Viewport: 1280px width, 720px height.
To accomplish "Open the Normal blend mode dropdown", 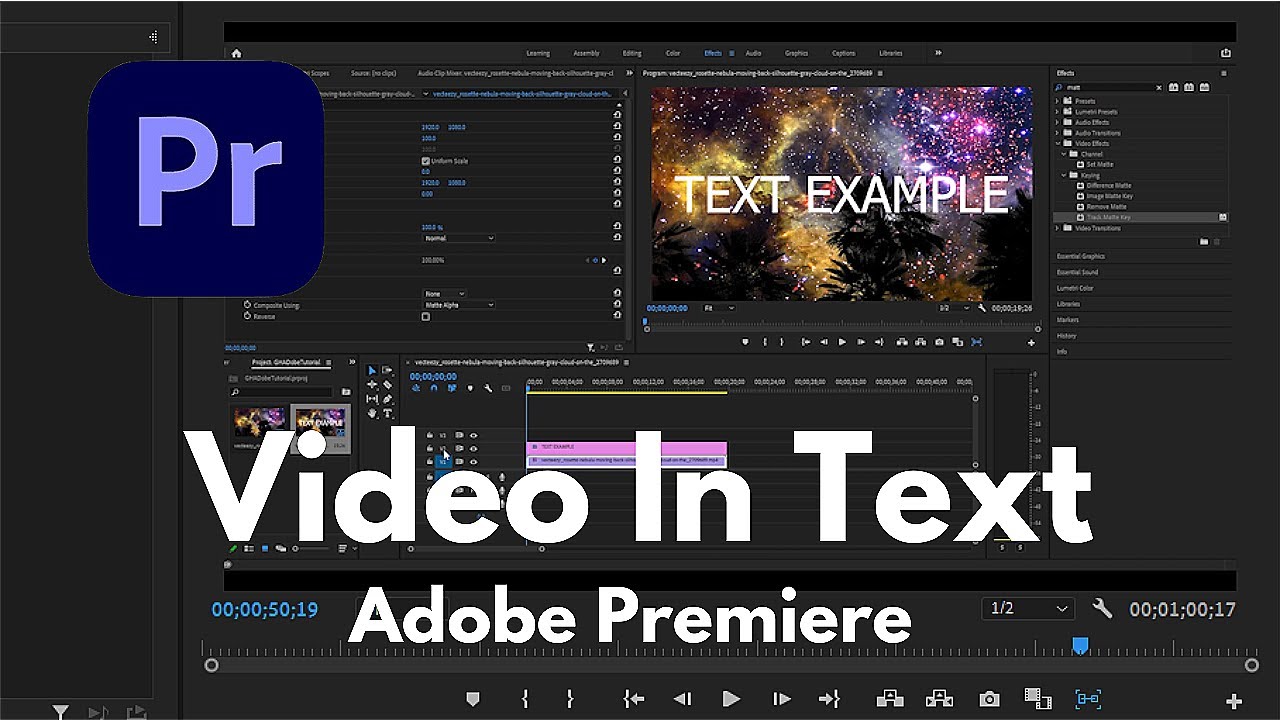I will coord(458,238).
